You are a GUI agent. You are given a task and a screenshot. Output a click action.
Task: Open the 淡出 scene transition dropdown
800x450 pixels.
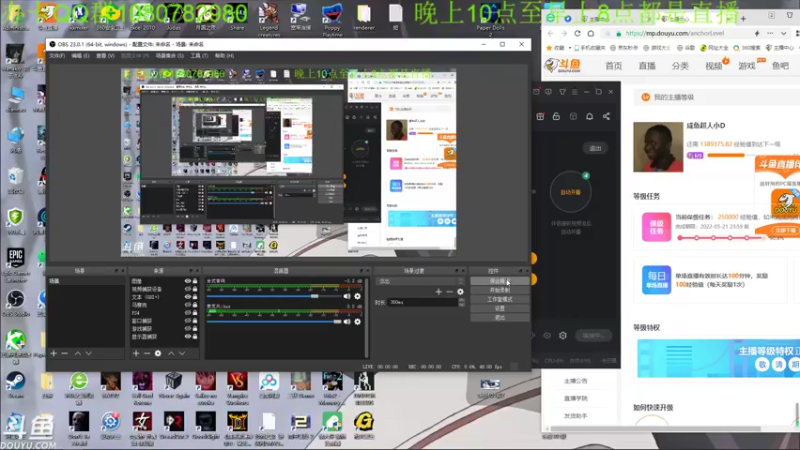[x=420, y=281]
